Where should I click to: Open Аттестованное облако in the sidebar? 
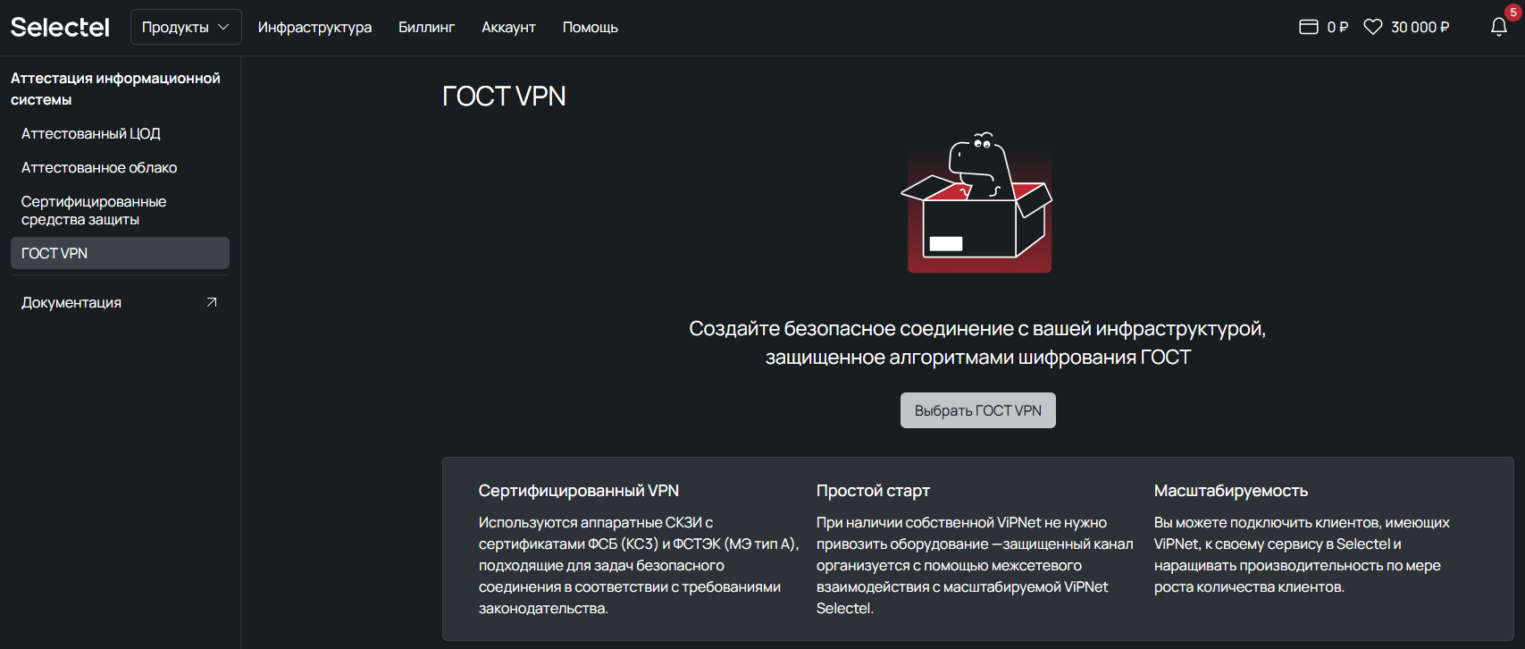[99, 168]
